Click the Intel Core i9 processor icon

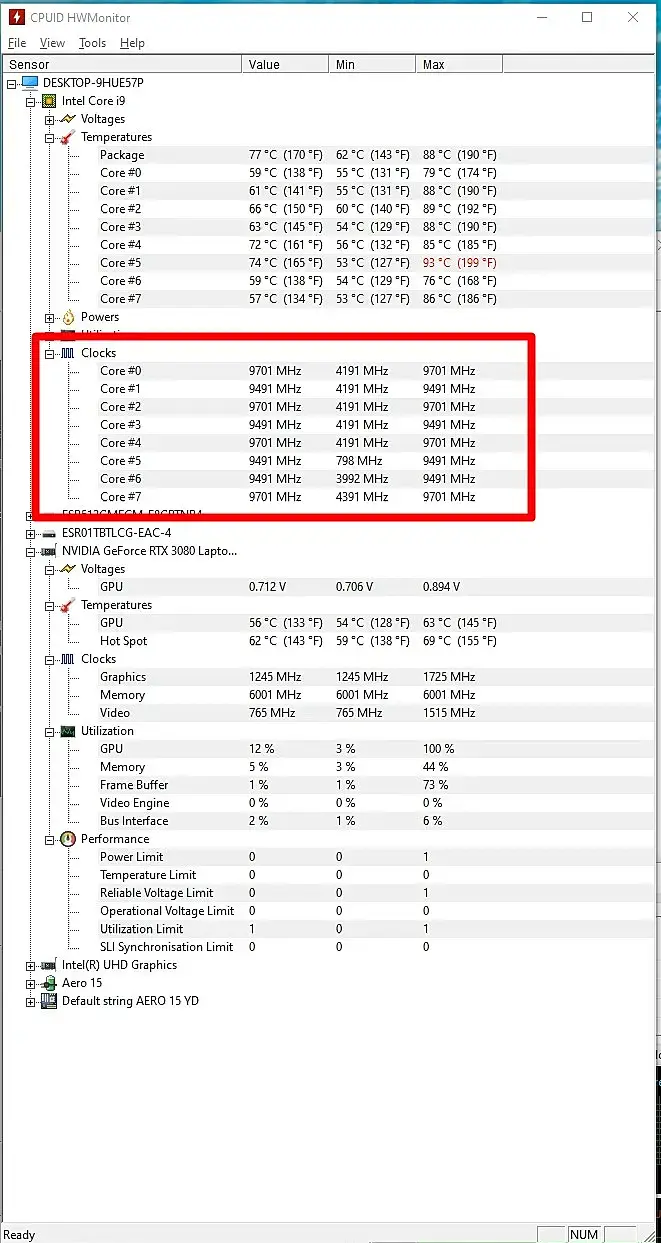pyautogui.click(x=49, y=101)
